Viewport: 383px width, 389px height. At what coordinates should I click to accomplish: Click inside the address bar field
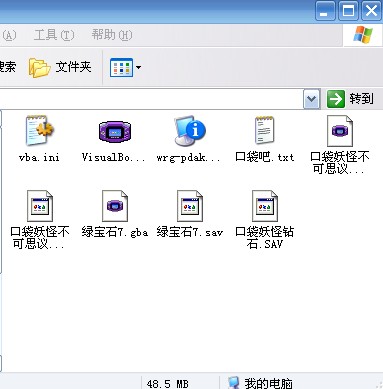(152, 99)
